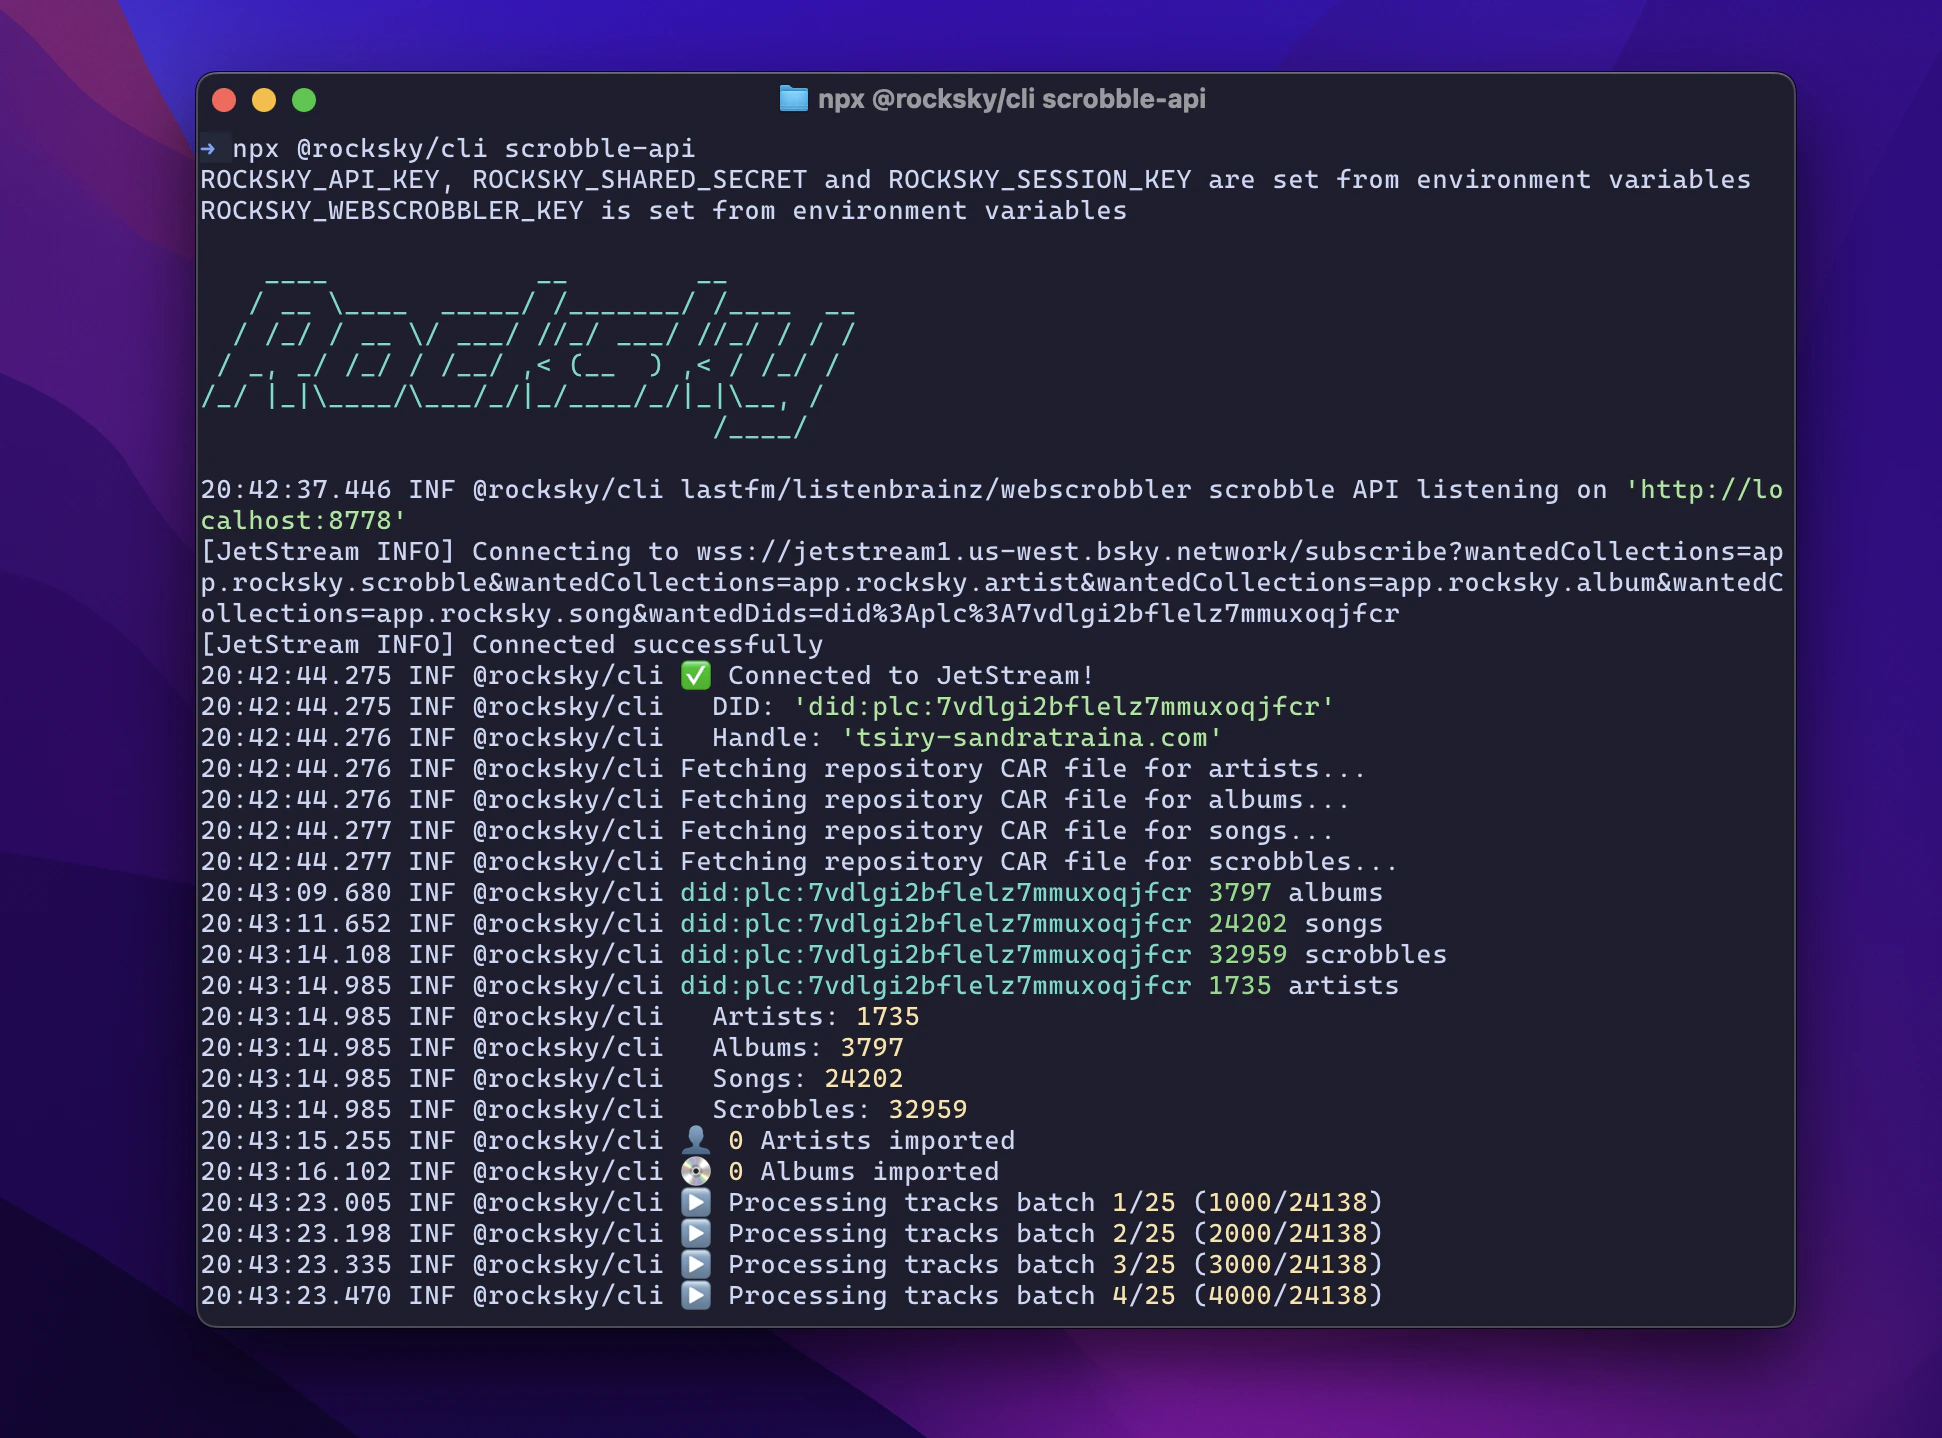The width and height of the screenshot is (1942, 1438).
Task: Click the window title 'npx @rocksky/cli scrobble-api'
Action: 1011,99
